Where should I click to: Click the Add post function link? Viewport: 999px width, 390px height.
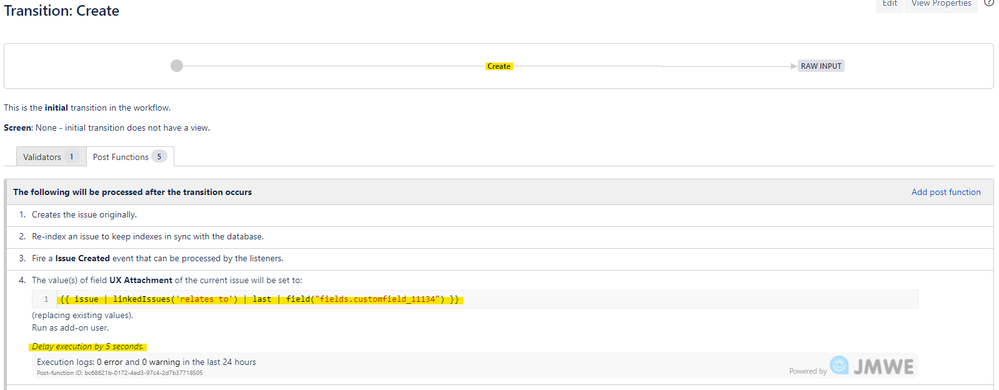click(945, 192)
